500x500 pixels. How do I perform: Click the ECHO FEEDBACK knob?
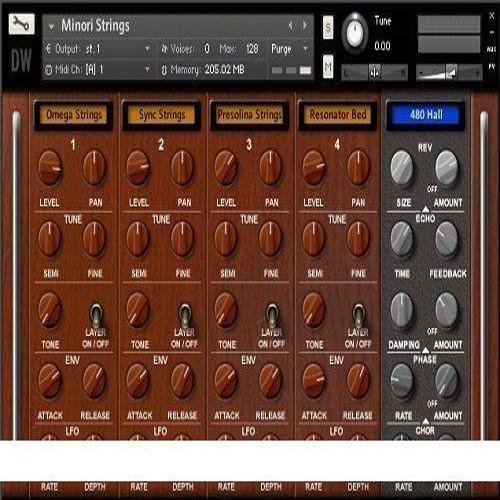click(x=446, y=239)
